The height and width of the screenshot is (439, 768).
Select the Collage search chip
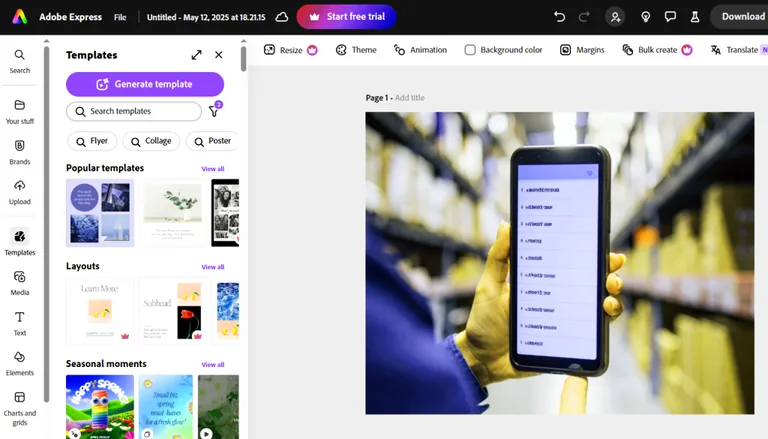151,141
